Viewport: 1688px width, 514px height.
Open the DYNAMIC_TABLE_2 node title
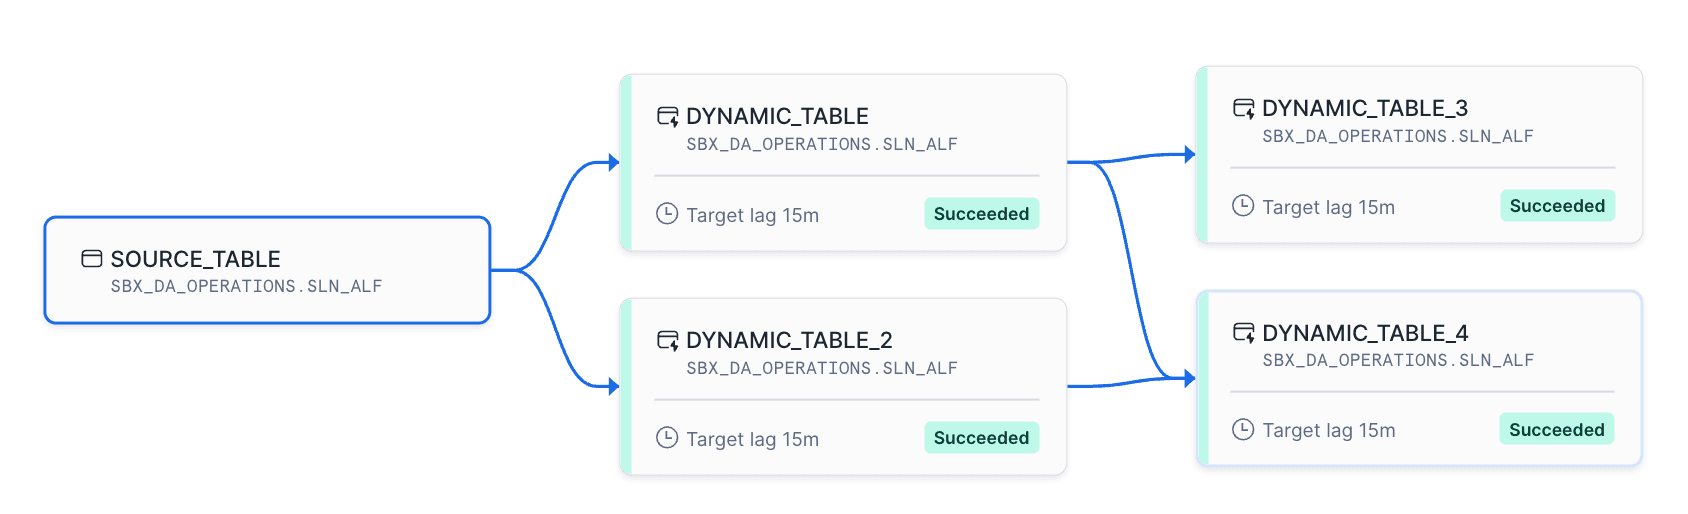click(x=789, y=340)
